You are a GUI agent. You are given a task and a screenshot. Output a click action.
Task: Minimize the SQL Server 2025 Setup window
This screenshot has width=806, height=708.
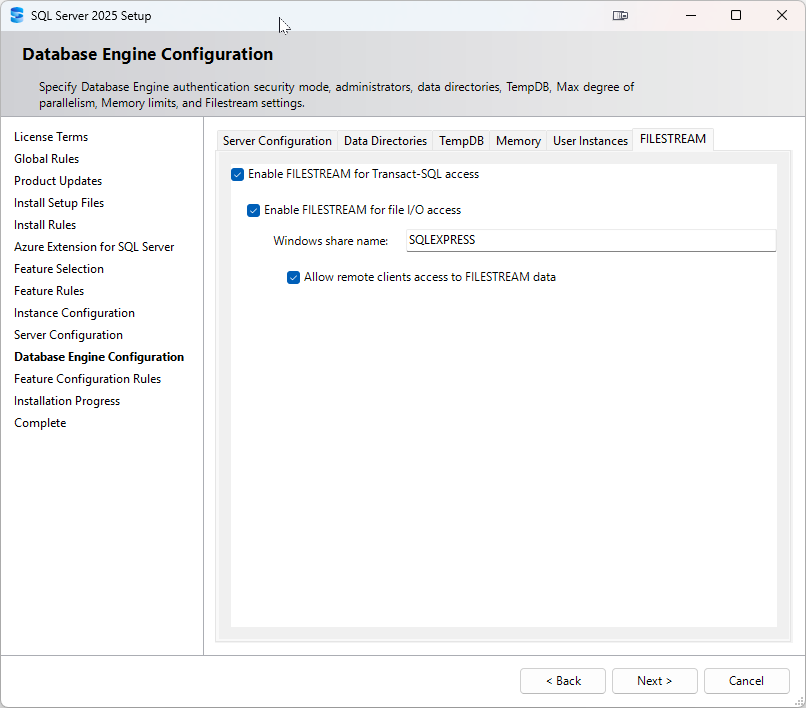pos(691,15)
